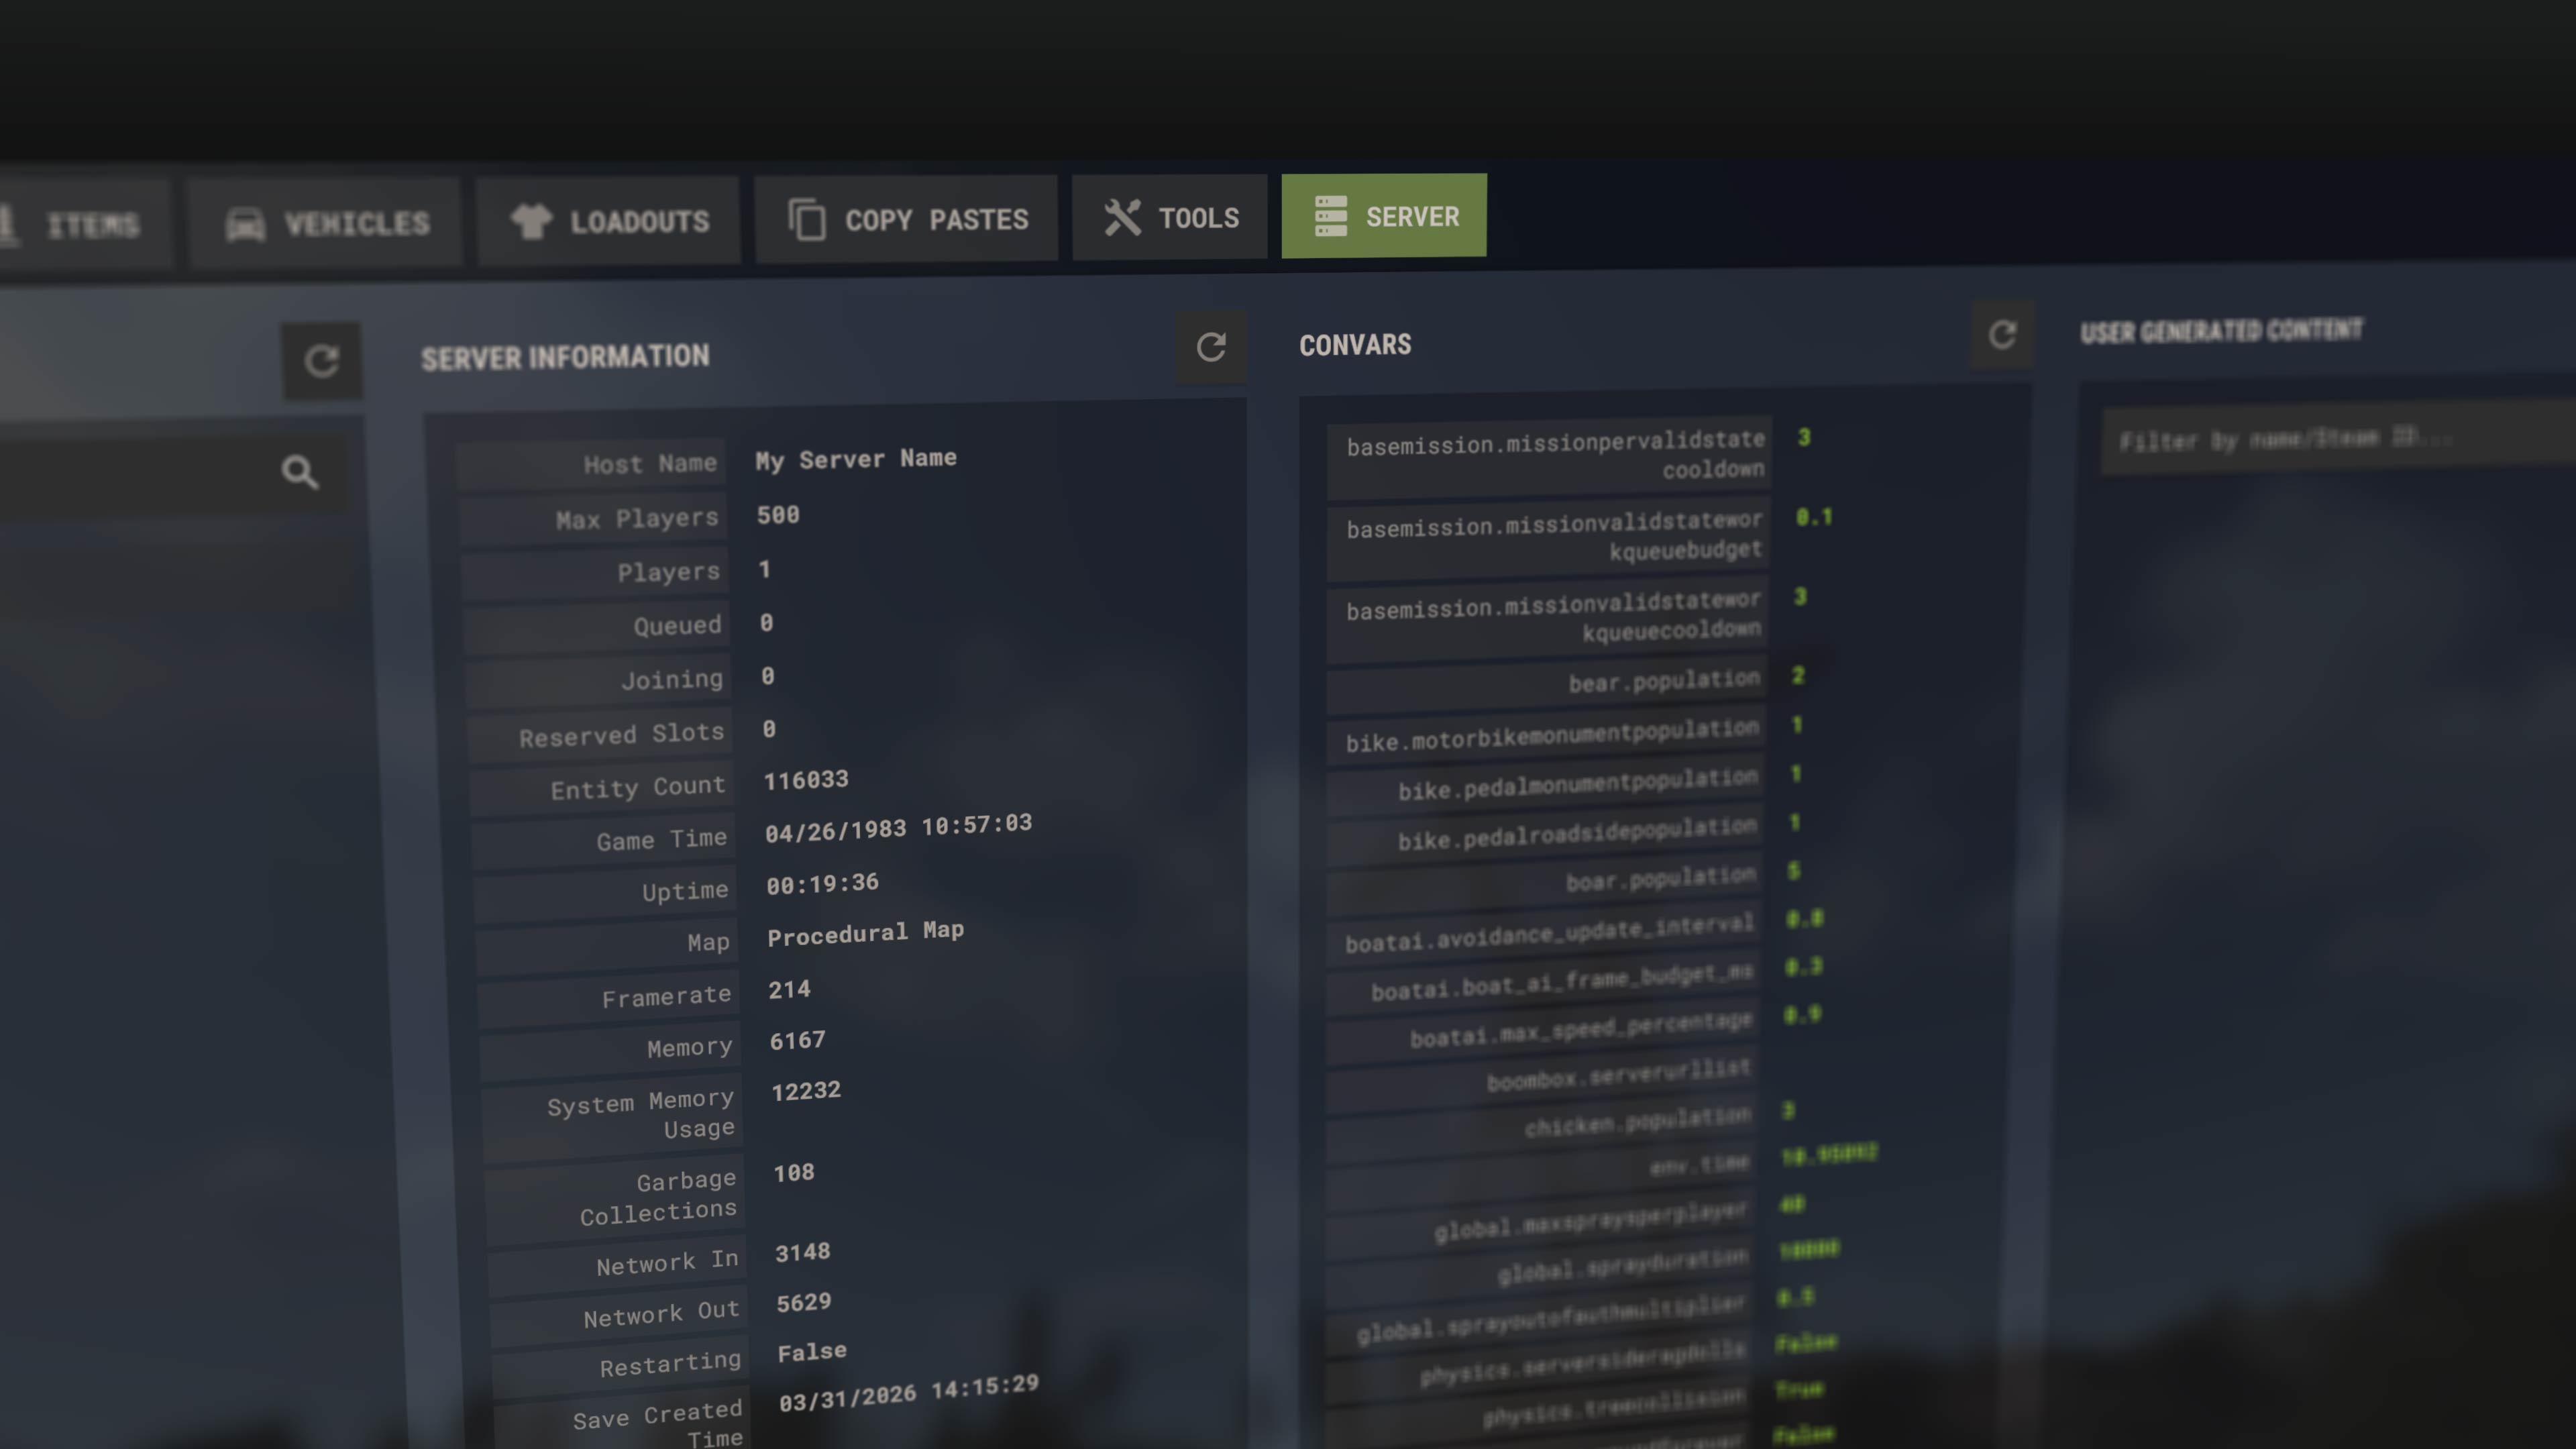Refresh the Convars list
The width and height of the screenshot is (2576, 1449).
click(2001, 335)
